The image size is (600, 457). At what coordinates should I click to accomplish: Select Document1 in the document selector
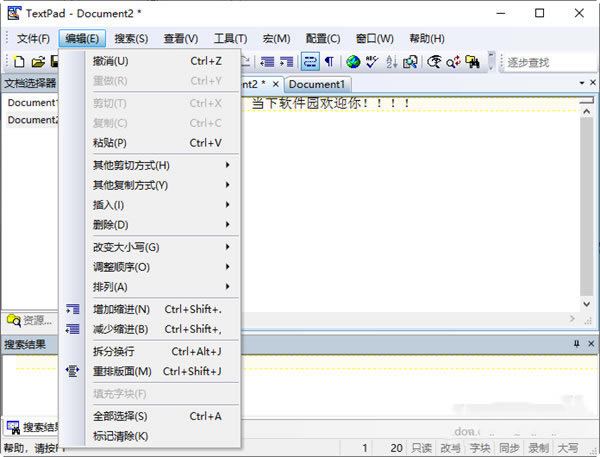[33, 103]
